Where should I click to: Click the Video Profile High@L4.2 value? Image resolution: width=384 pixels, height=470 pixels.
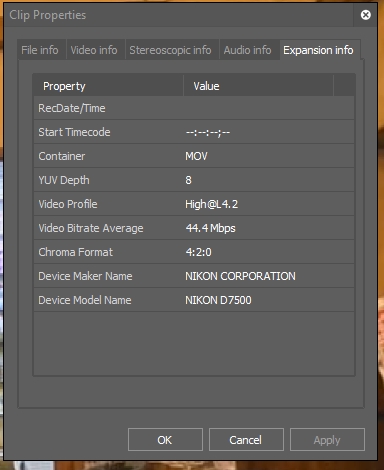click(211, 204)
